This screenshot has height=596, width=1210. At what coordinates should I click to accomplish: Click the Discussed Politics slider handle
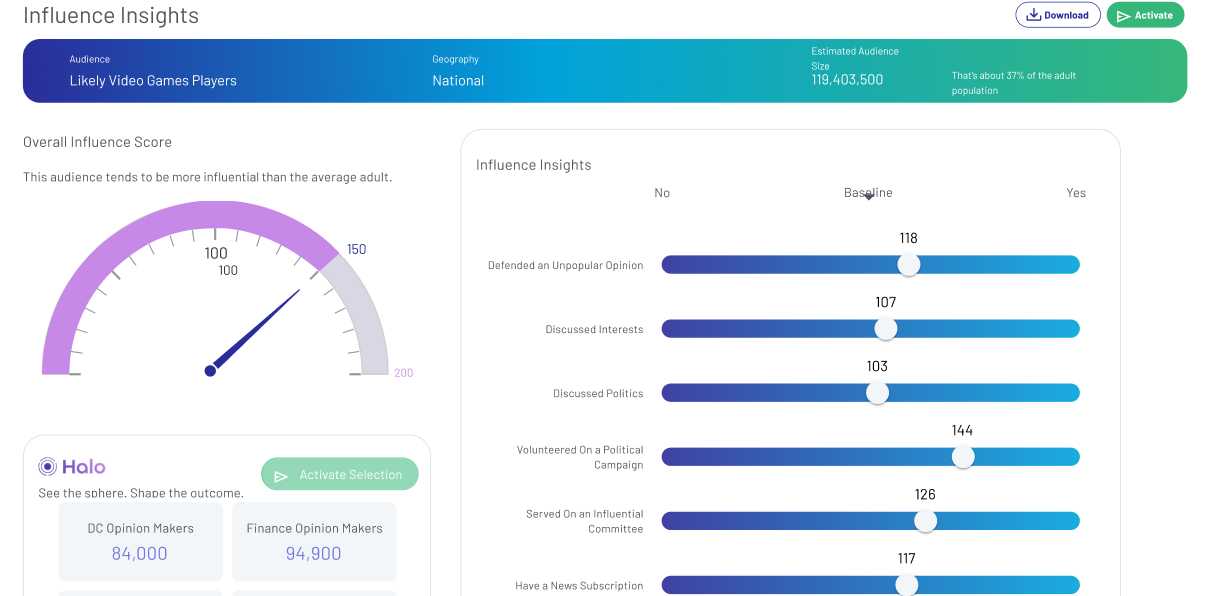877,393
